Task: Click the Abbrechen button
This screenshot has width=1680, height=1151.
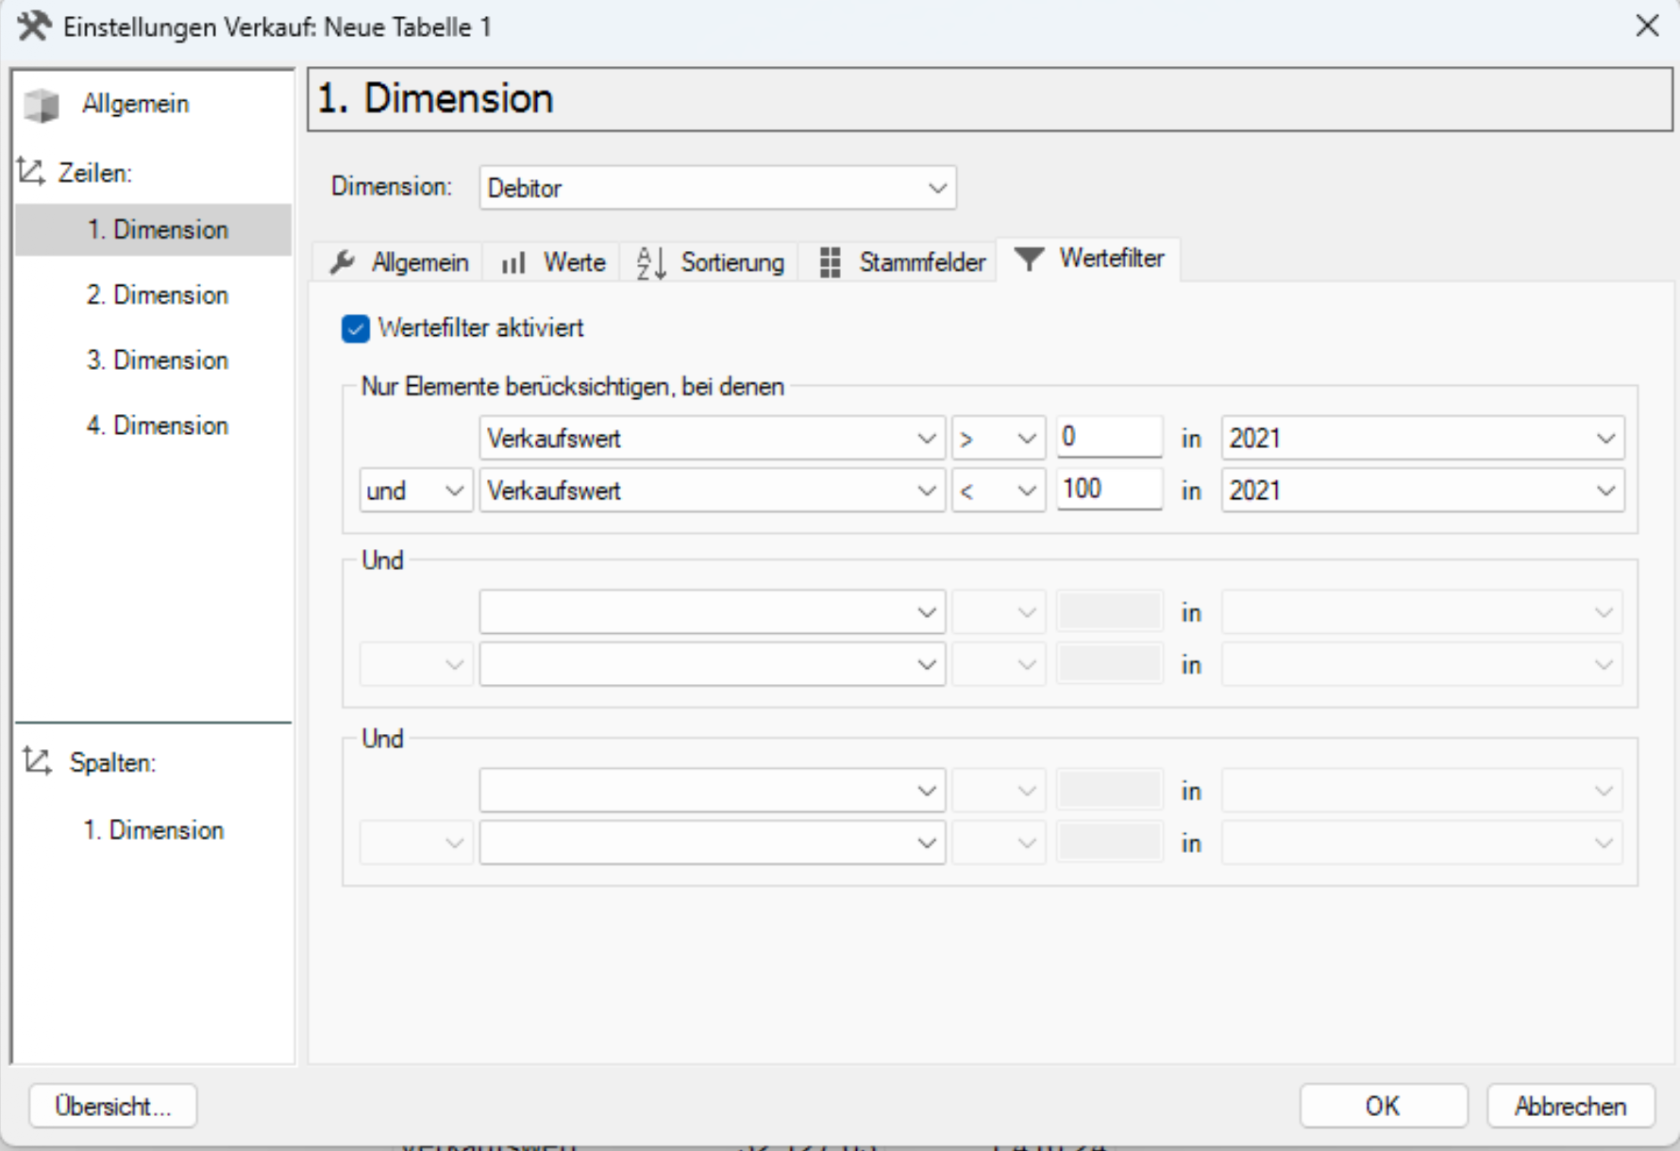Action: point(1570,1106)
